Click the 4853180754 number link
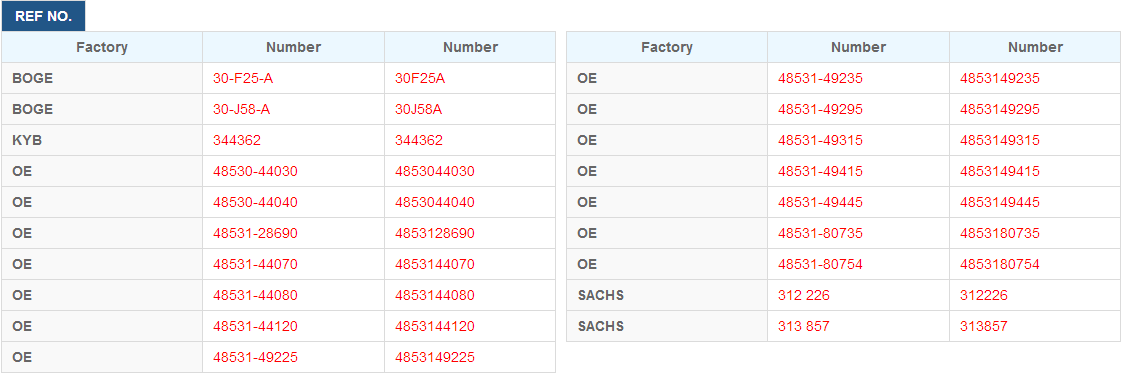The height and width of the screenshot is (377, 1124). [x=999, y=264]
